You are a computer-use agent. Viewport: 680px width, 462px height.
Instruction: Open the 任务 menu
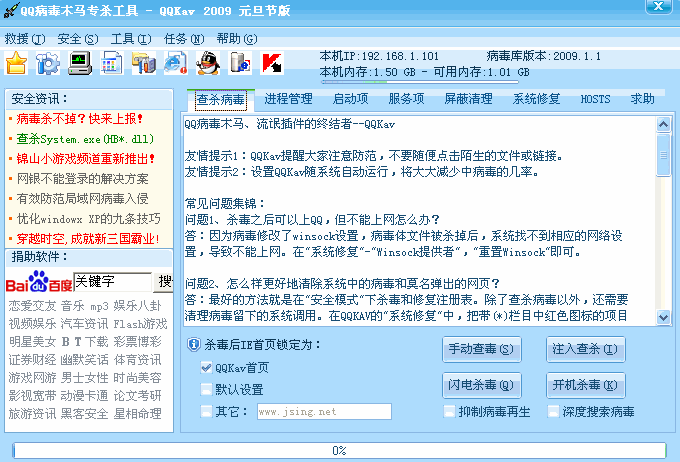[184, 39]
